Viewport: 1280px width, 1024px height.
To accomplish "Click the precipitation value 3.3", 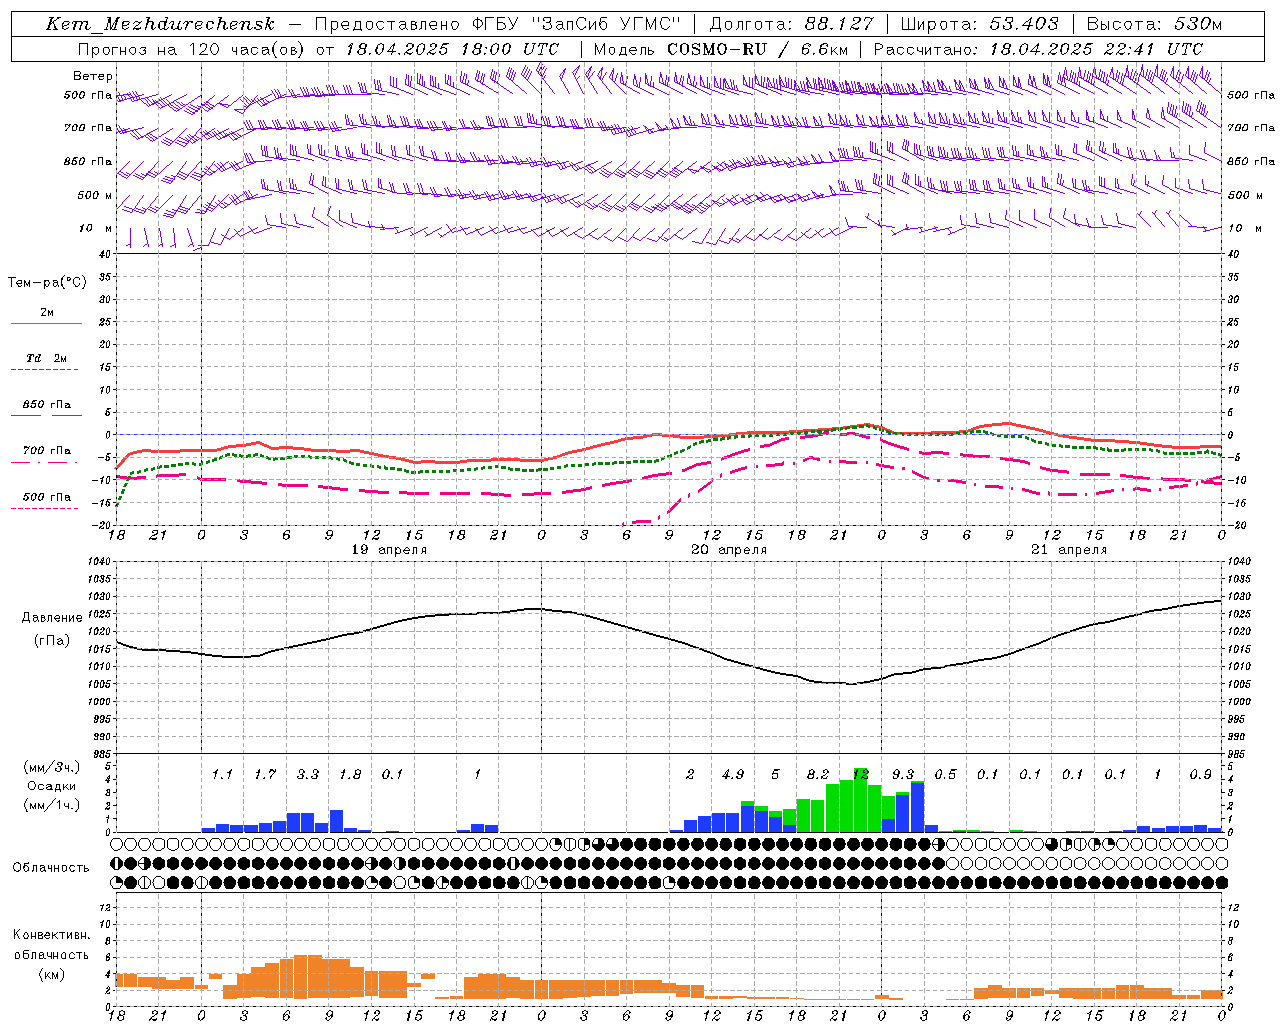I will [308, 775].
